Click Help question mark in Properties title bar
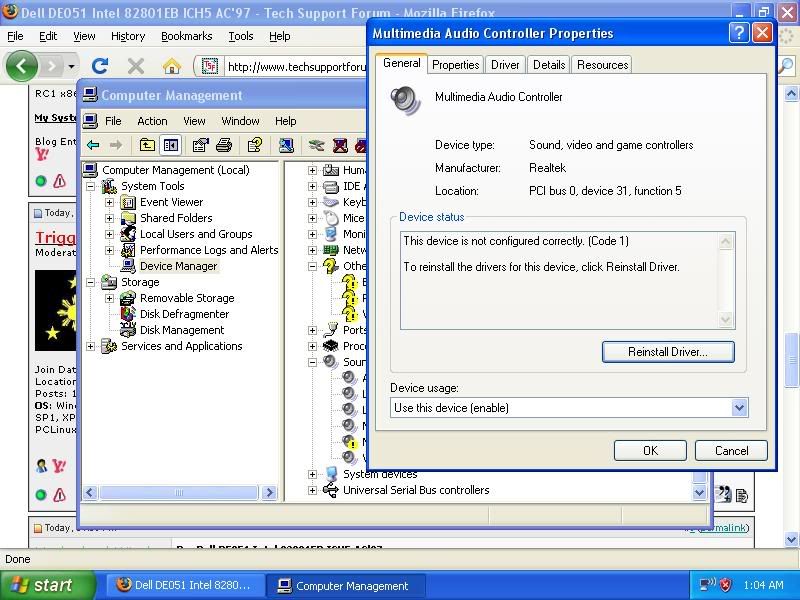This screenshot has height=600, width=800. coord(739,33)
